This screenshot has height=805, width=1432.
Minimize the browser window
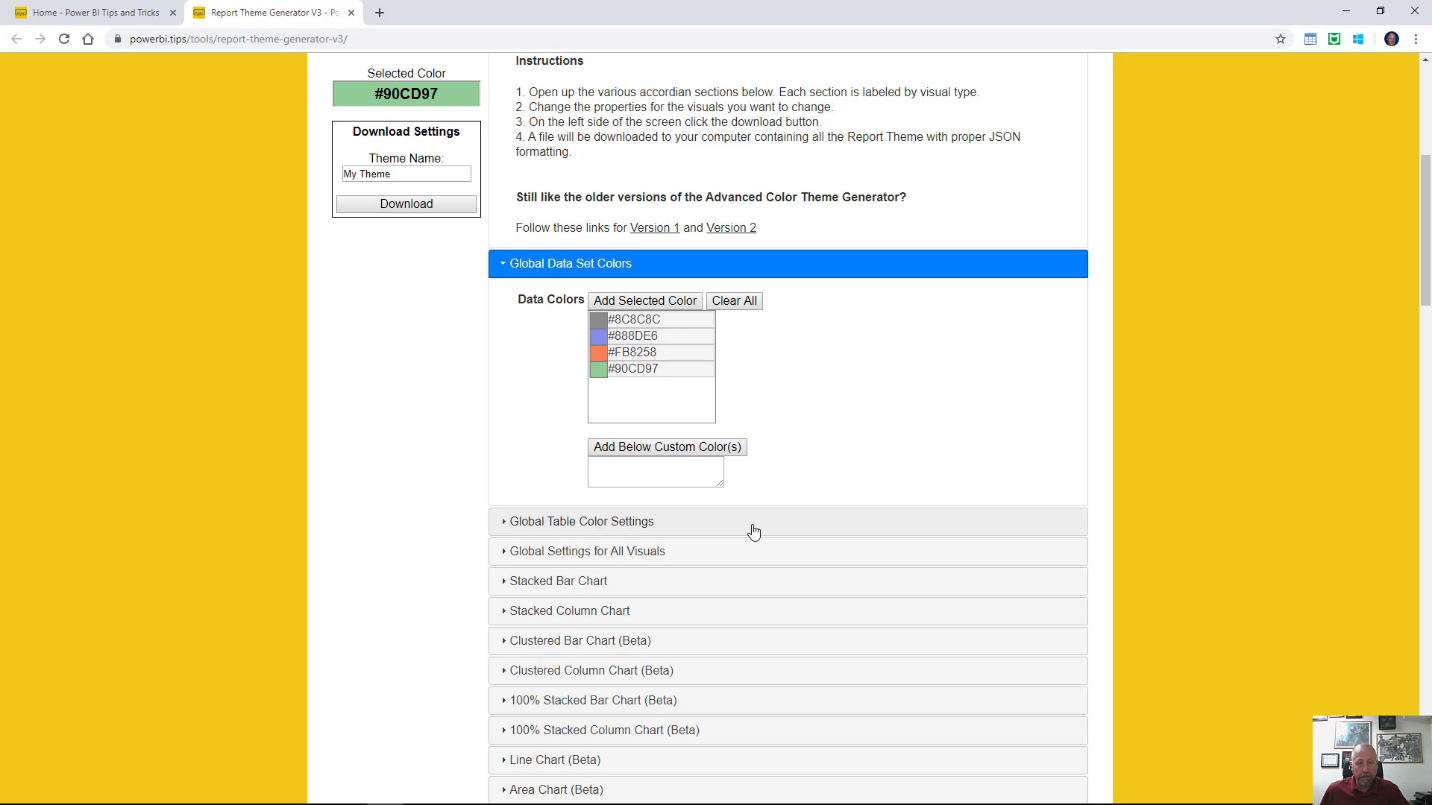click(x=1346, y=11)
